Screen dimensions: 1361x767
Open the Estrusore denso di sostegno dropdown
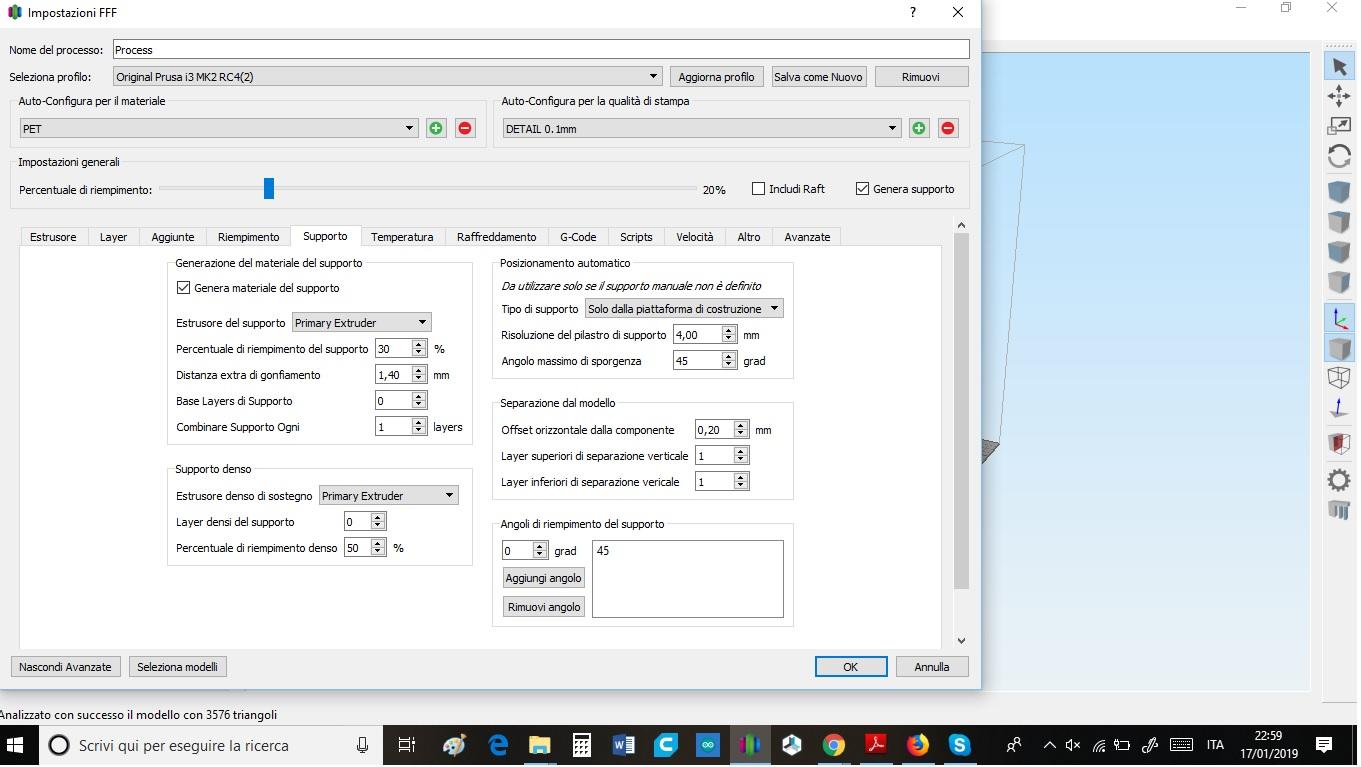(388, 496)
